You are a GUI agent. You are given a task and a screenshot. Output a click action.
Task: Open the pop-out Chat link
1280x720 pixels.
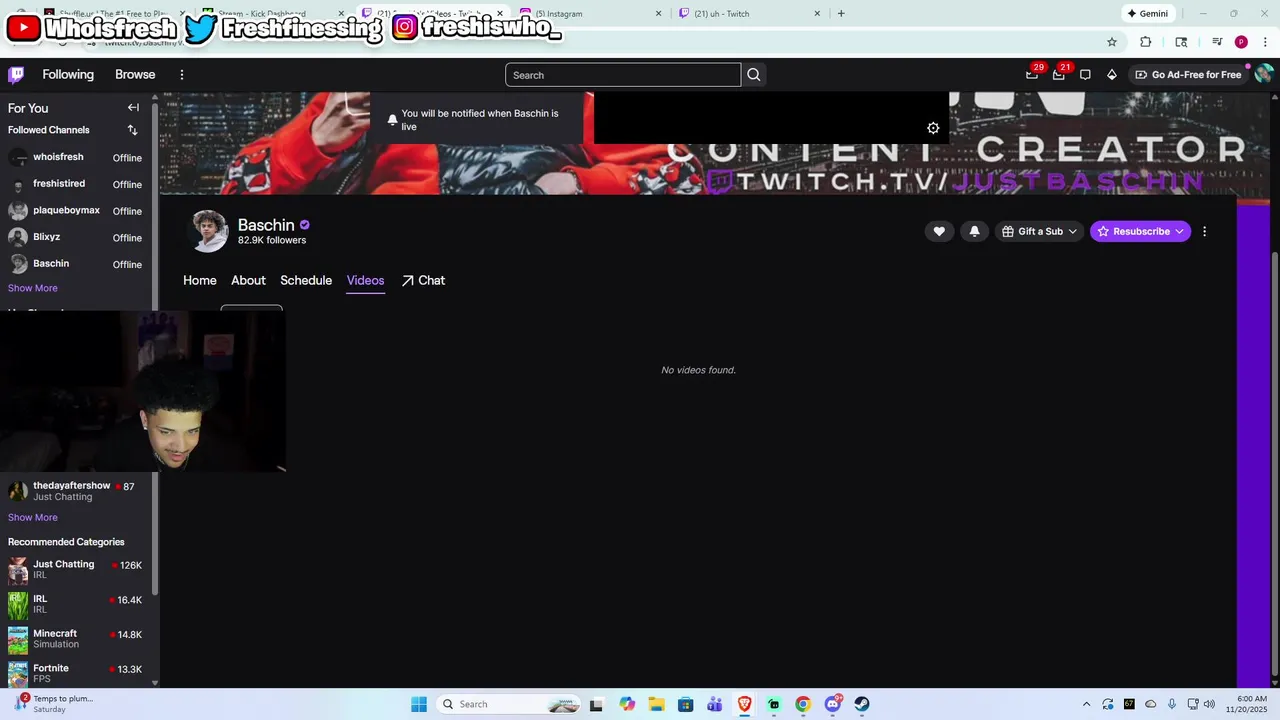tap(423, 281)
